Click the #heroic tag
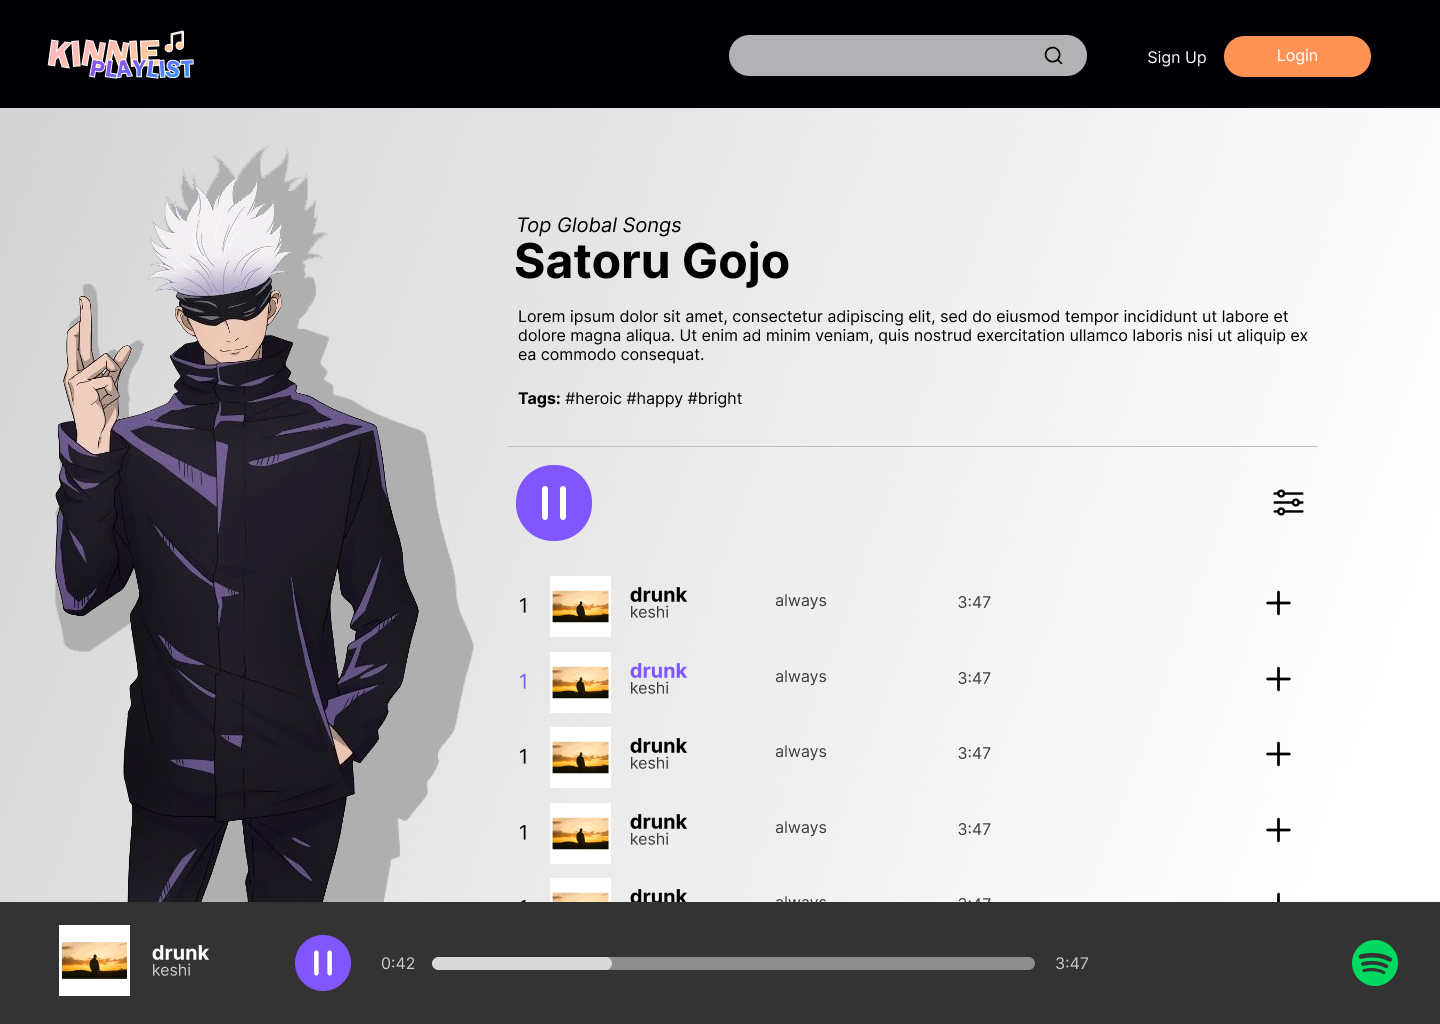This screenshot has width=1440, height=1024. pyautogui.click(x=593, y=398)
